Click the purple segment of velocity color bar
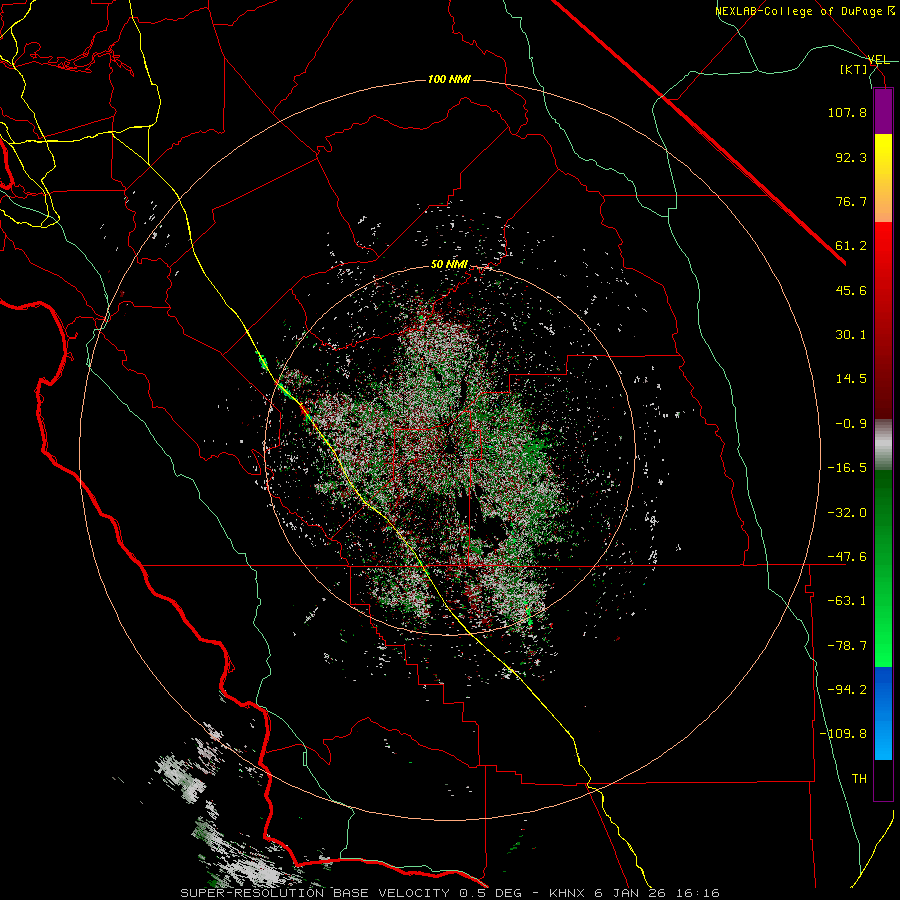 click(883, 111)
